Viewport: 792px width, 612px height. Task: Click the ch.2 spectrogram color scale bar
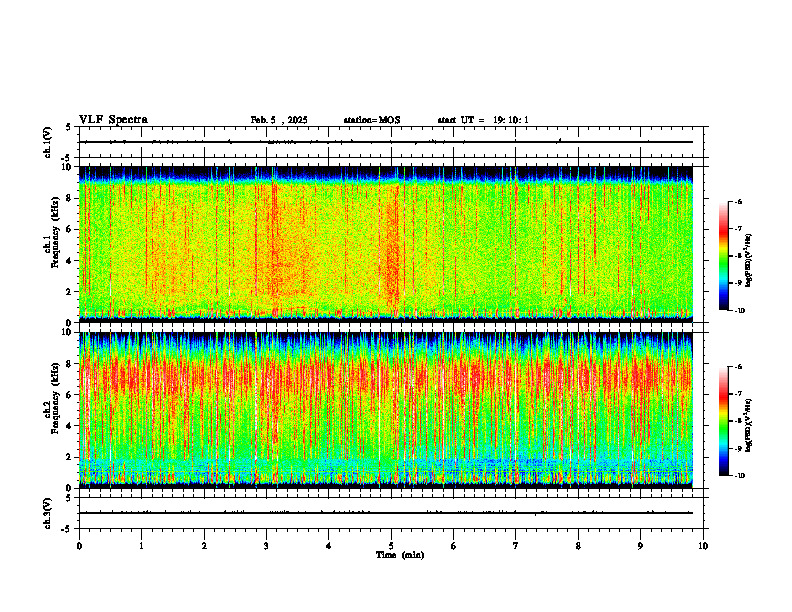pos(723,421)
